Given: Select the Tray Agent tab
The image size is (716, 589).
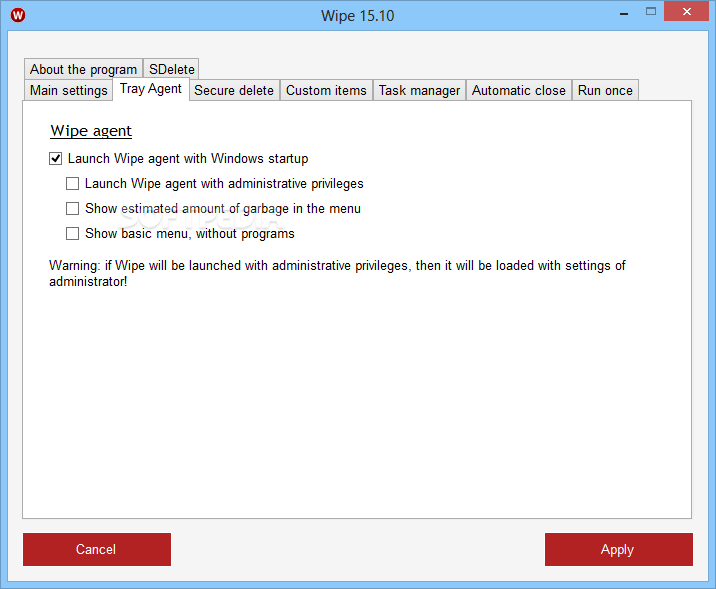Looking at the screenshot, I should pyautogui.click(x=151, y=89).
